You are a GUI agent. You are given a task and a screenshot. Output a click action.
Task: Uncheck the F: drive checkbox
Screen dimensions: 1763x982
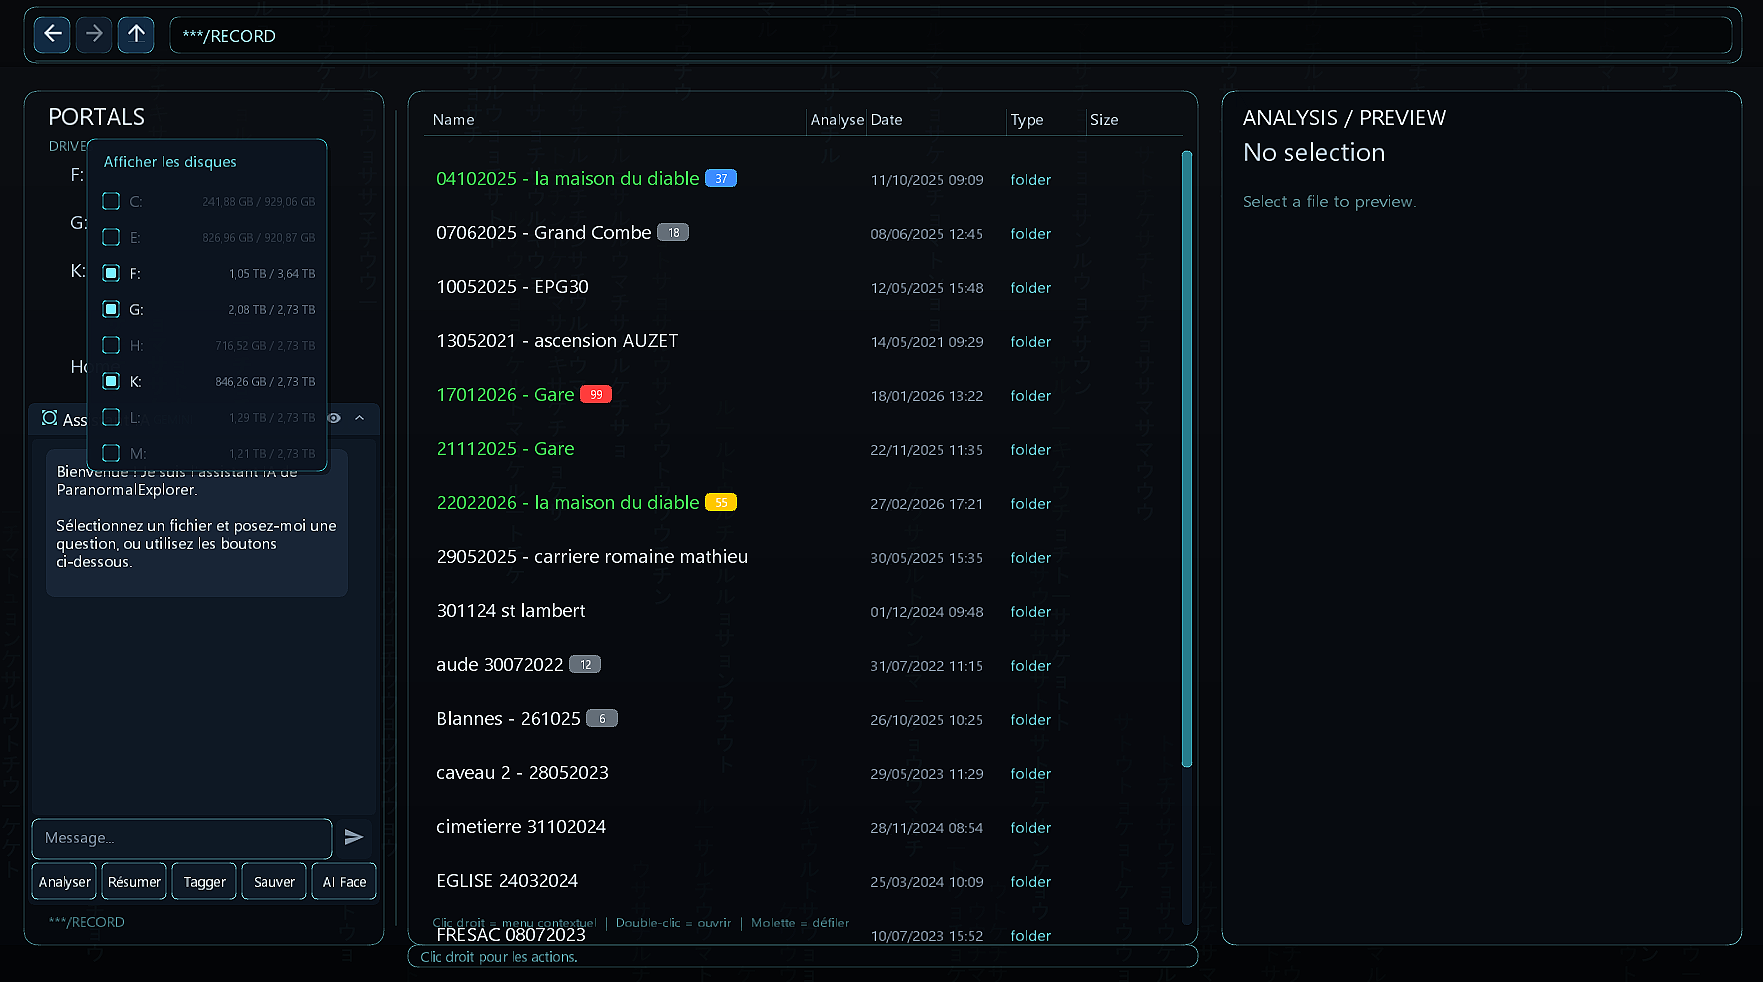point(111,274)
